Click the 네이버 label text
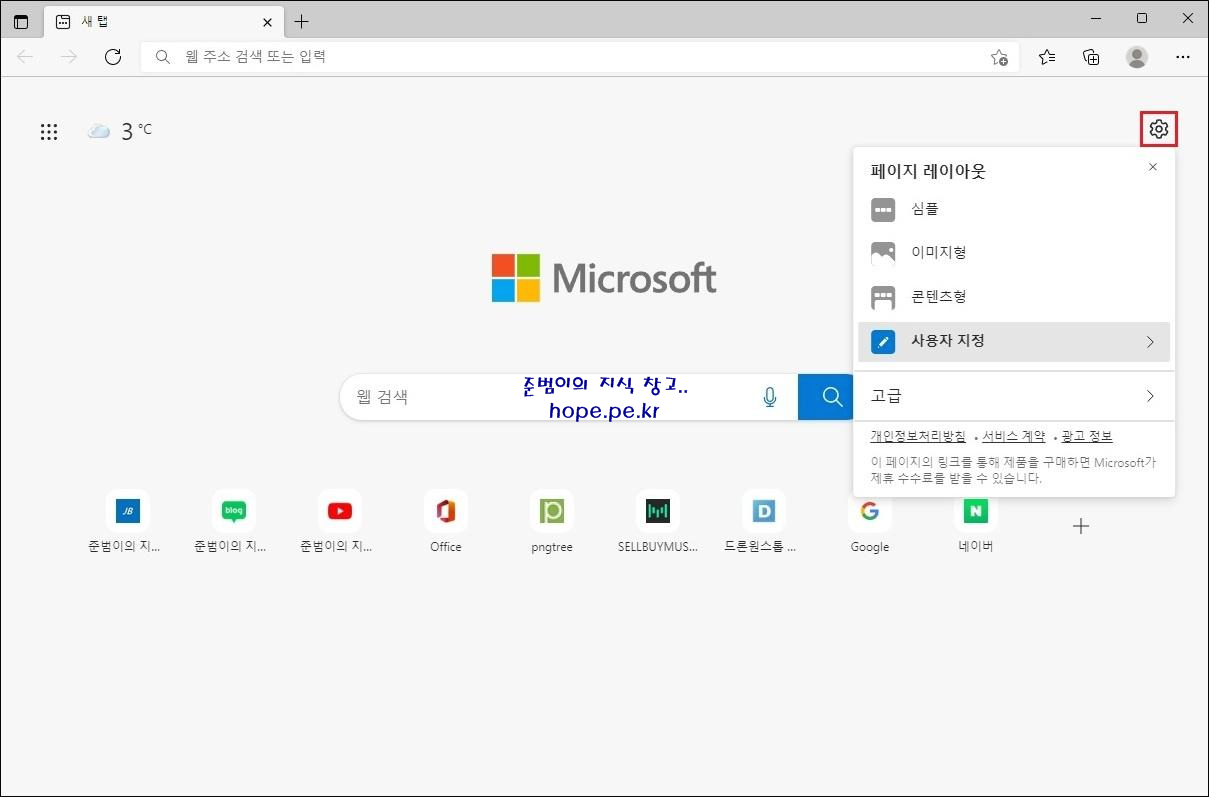The width and height of the screenshot is (1209, 797). 976,546
